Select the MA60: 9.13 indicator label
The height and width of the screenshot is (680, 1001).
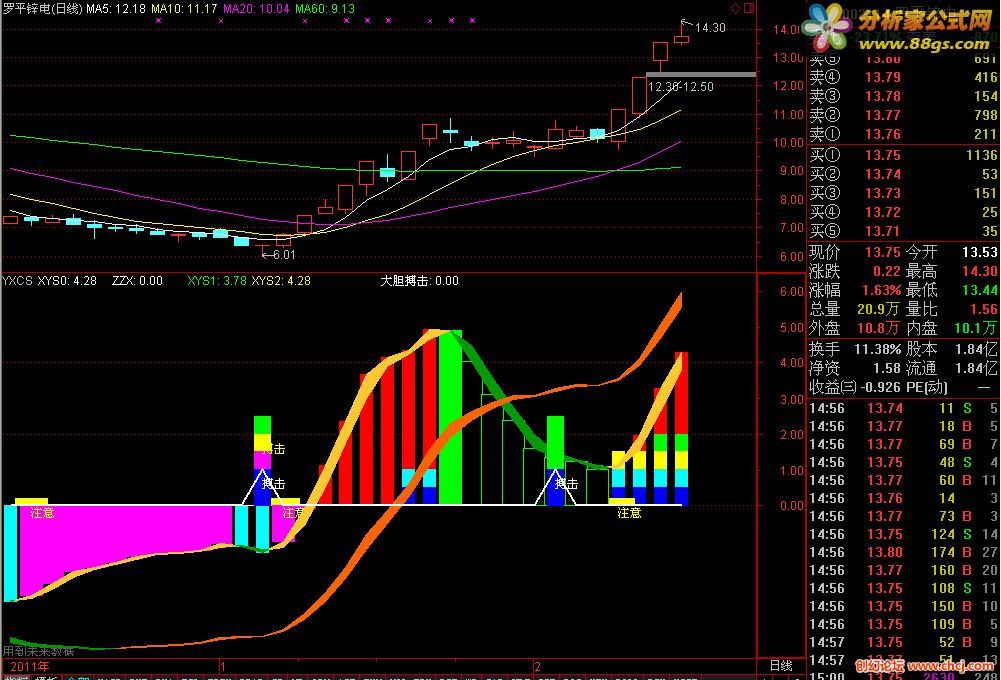(x=325, y=8)
